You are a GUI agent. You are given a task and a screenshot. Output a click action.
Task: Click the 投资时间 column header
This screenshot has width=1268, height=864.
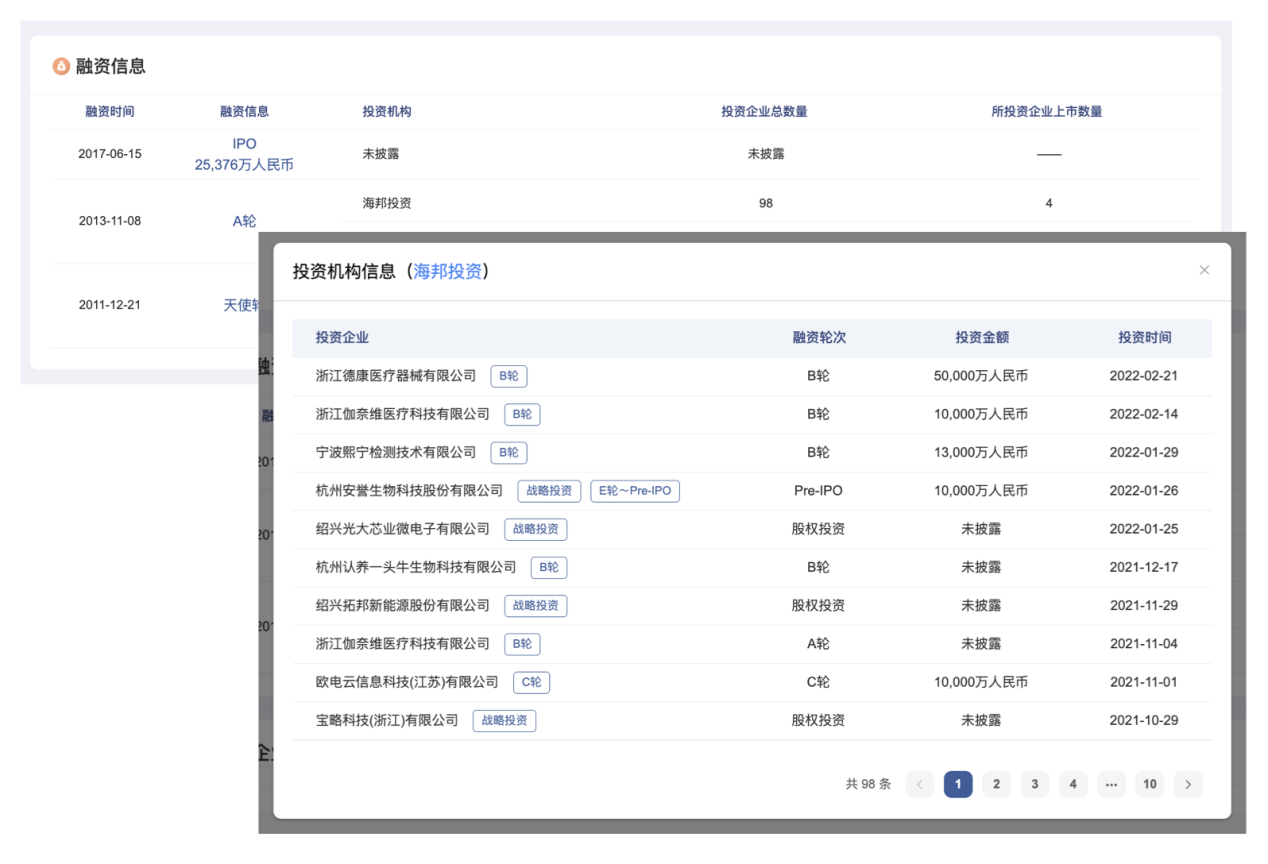(x=1144, y=338)
